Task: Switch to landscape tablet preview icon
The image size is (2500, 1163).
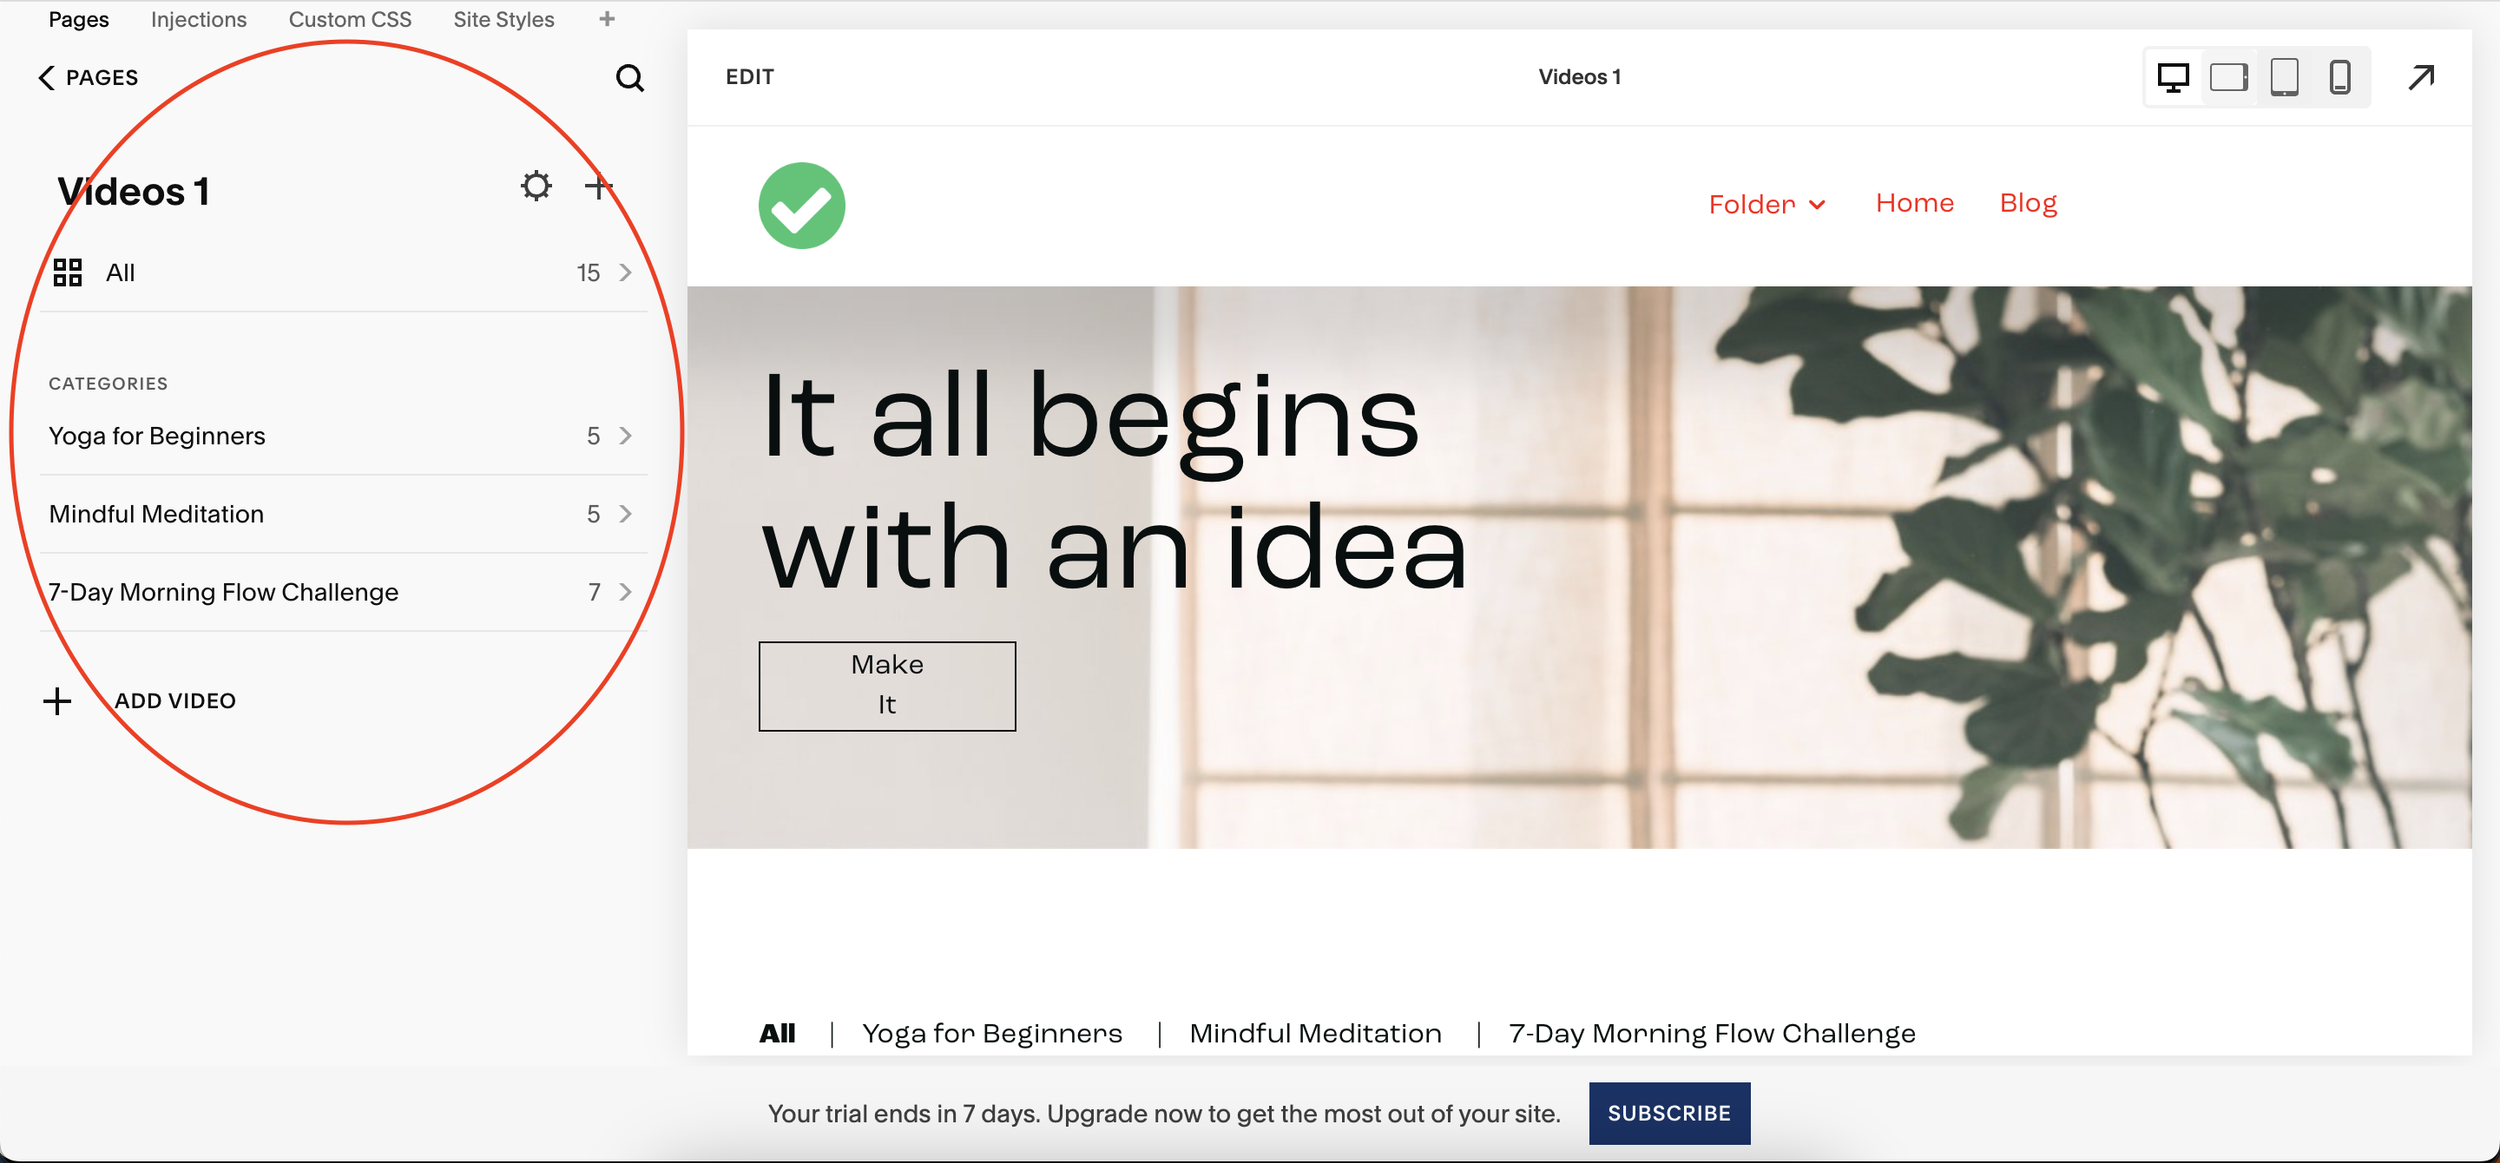Action: pyautogui.click(x=2229, y=77)
